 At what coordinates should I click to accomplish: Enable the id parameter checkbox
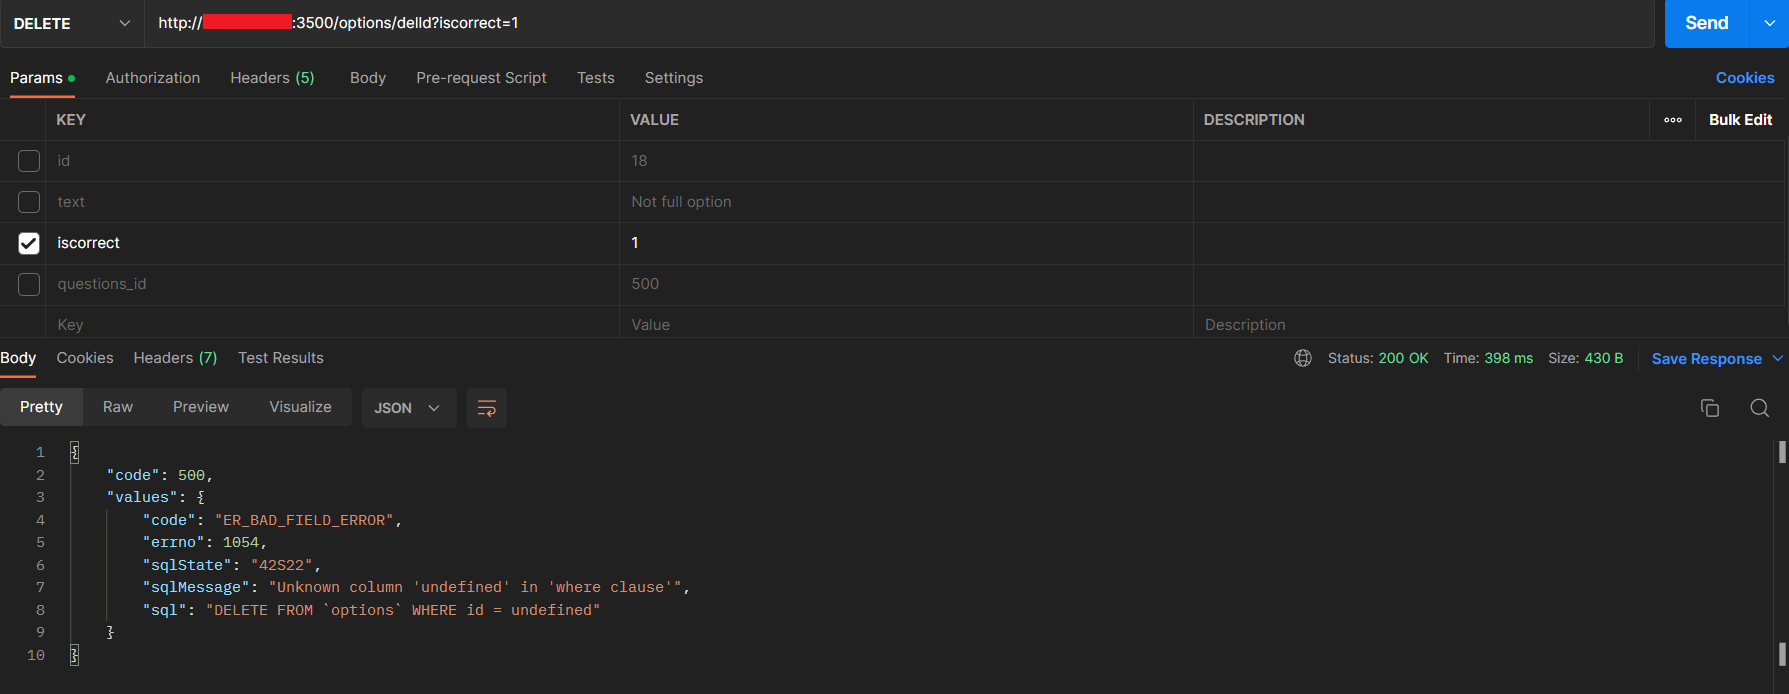[29, 161]
